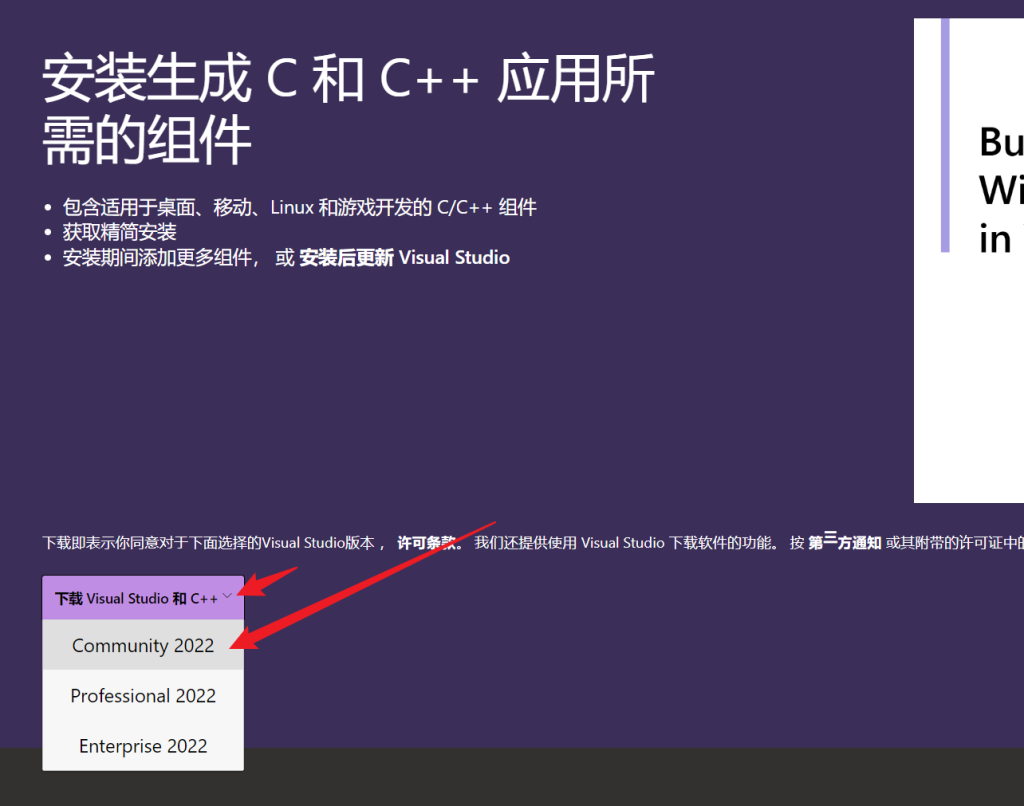
Task: Click inside the white Build Windows panel
Action: point(970,400)
